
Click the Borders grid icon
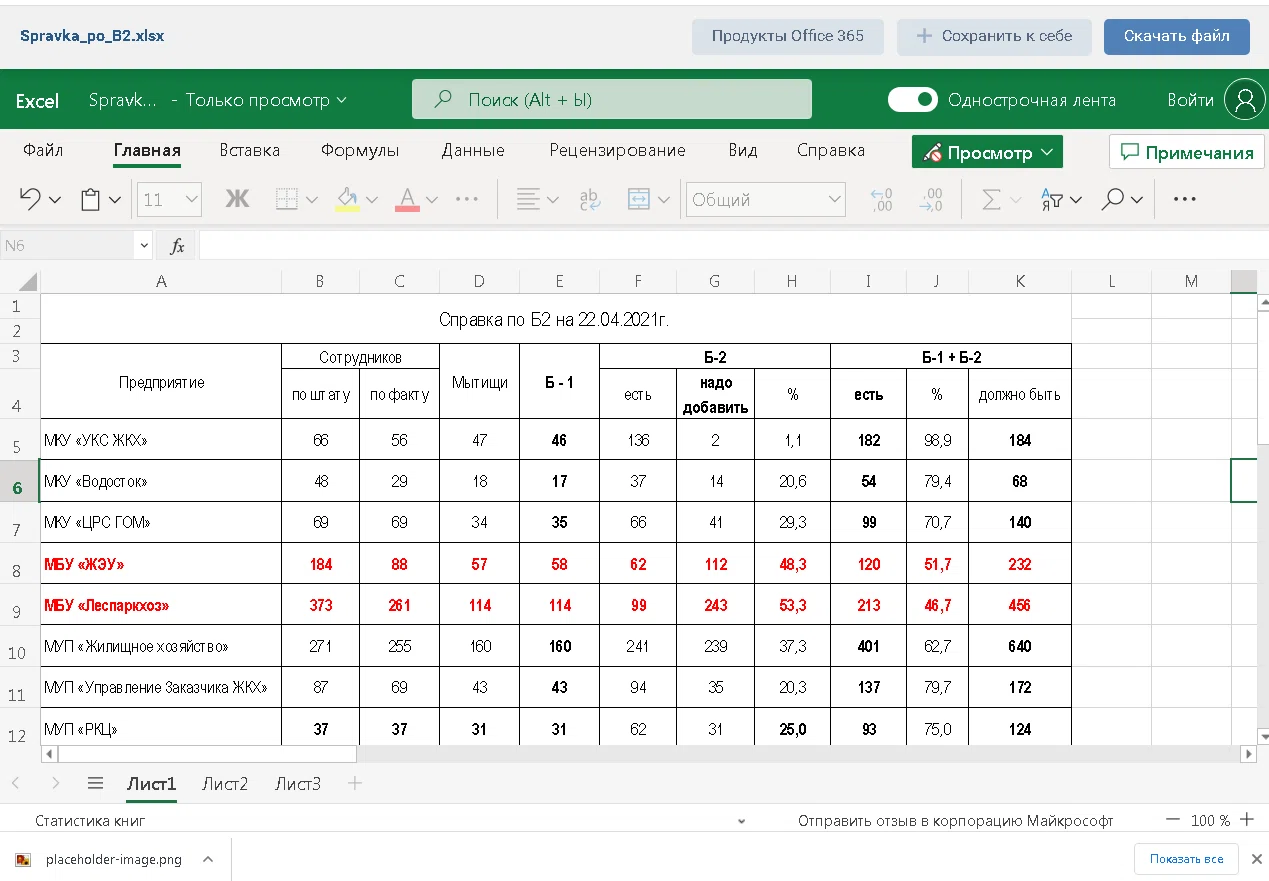[287, 199]
